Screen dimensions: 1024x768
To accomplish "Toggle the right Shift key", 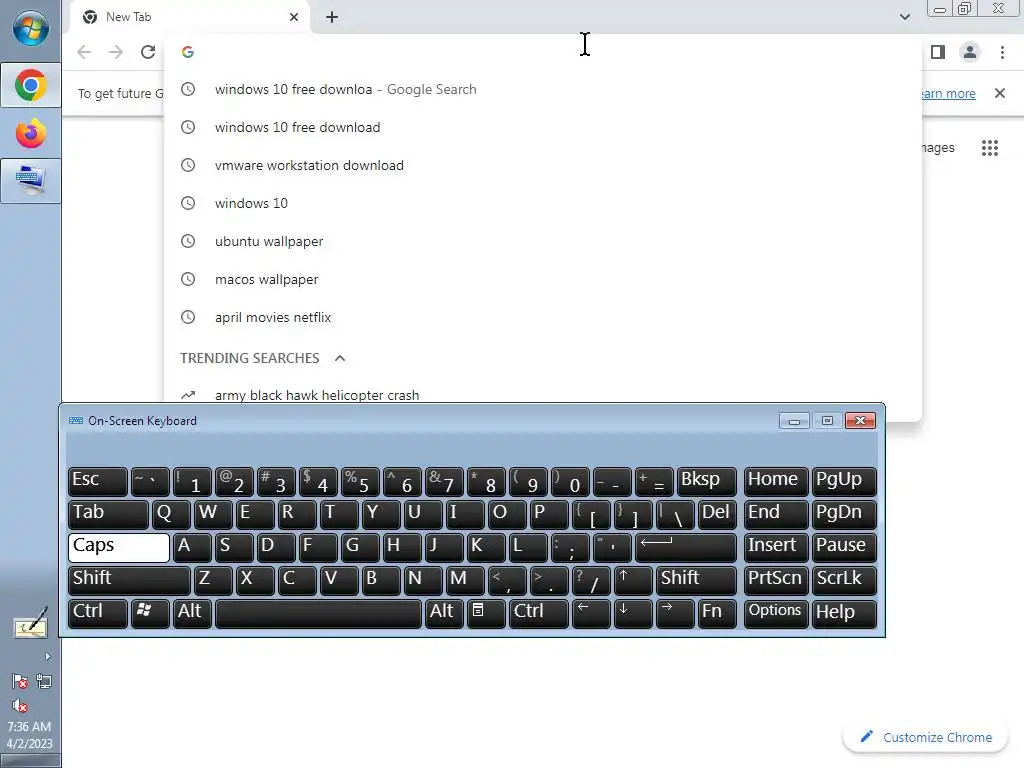I will pyautogui.click(x=696, y=580).
